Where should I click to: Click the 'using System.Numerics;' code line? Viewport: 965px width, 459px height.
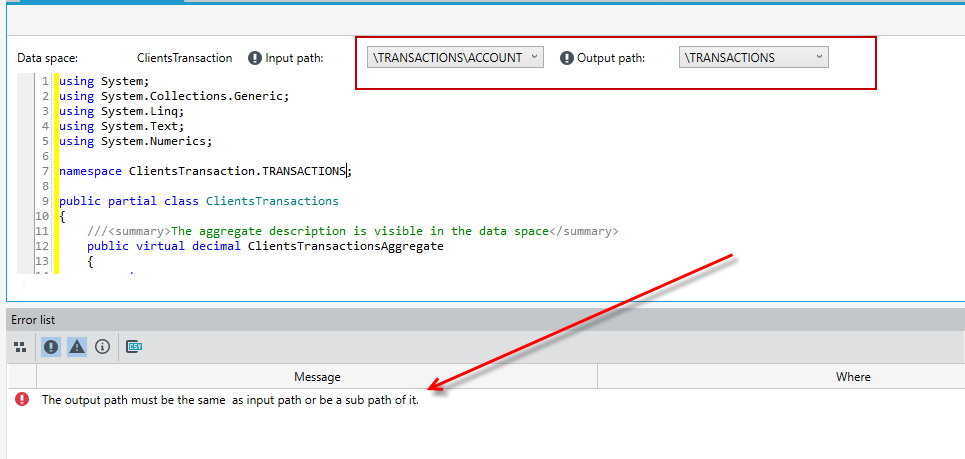[135, 141]
